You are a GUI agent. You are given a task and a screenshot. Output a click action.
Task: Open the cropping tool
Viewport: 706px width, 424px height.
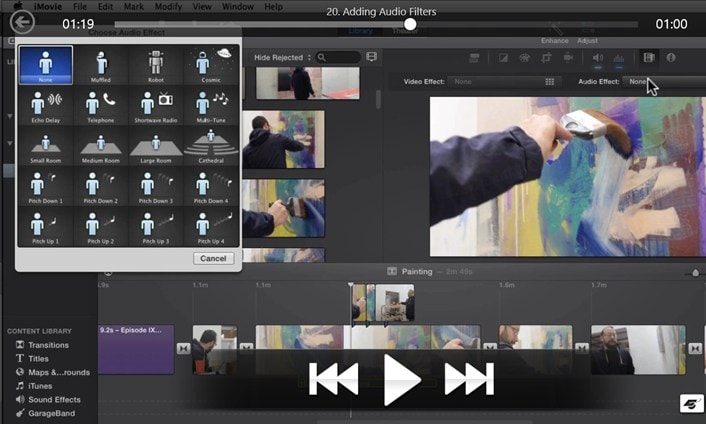pyautogui.click(x=546, y=58)
